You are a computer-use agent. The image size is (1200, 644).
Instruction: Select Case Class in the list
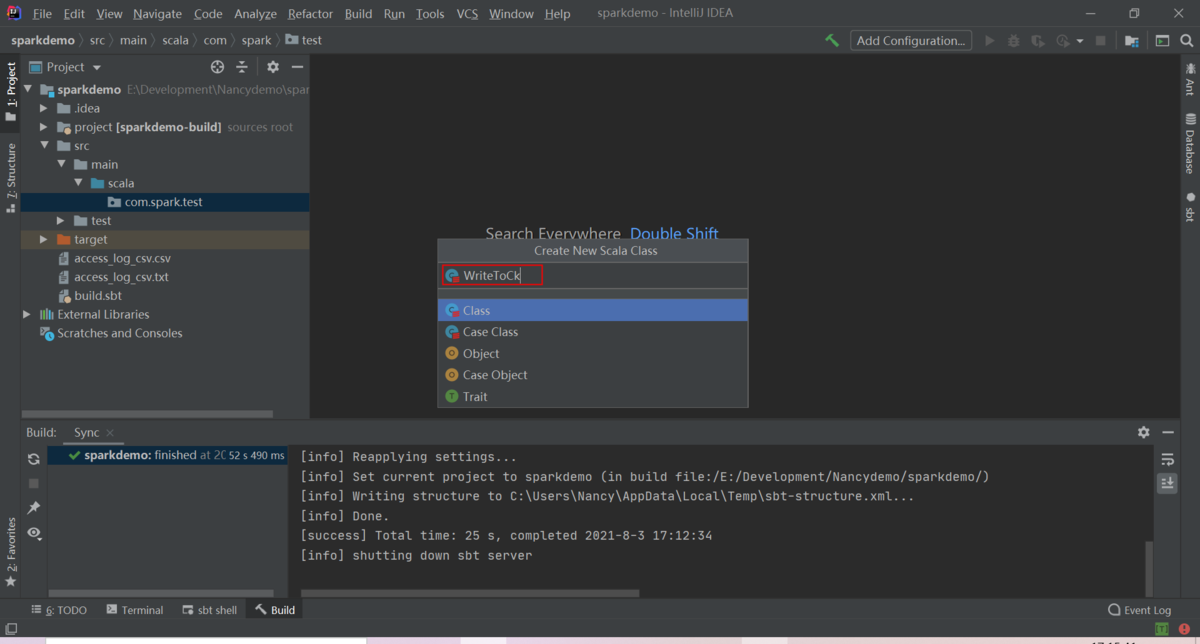click(x=592, y=332)
